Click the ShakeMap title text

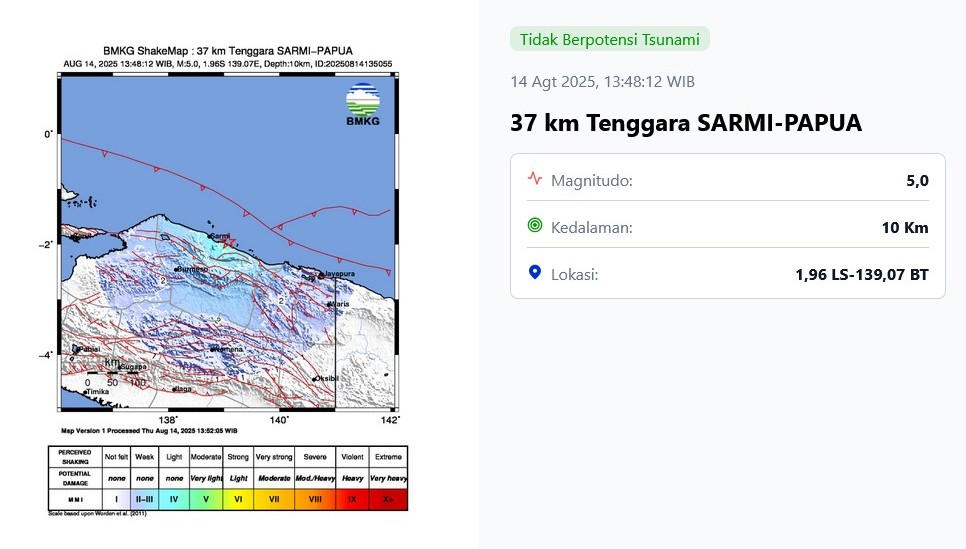coord(228,51)
